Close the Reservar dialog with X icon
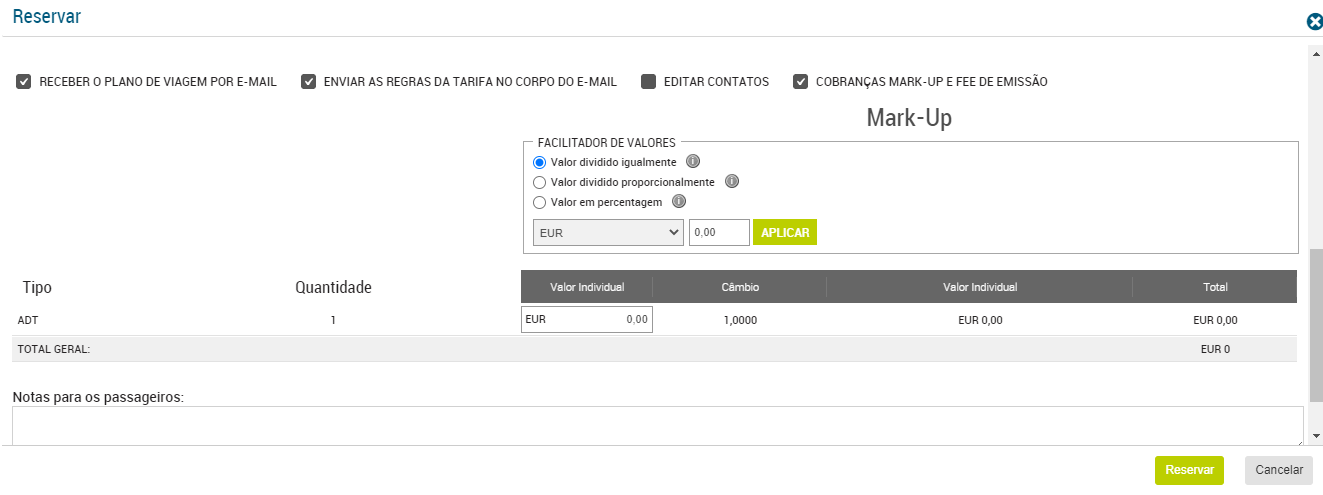The image size is (1323, 495). (1315, 22)
